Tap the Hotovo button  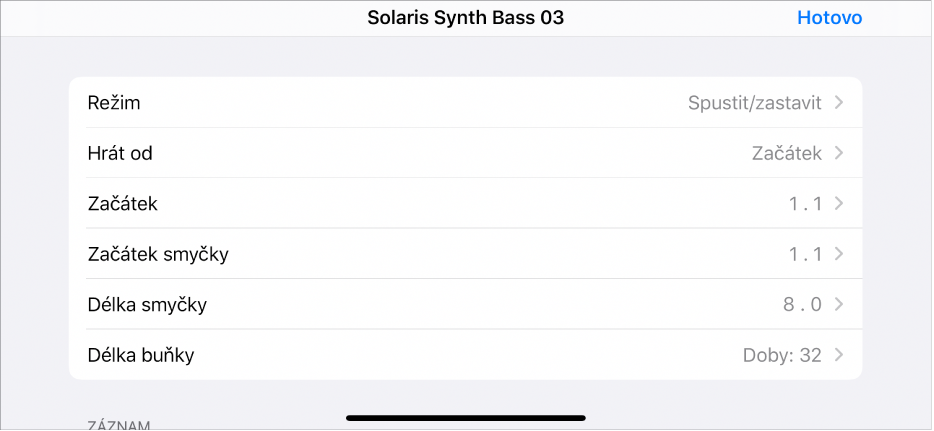click(829, 18)
